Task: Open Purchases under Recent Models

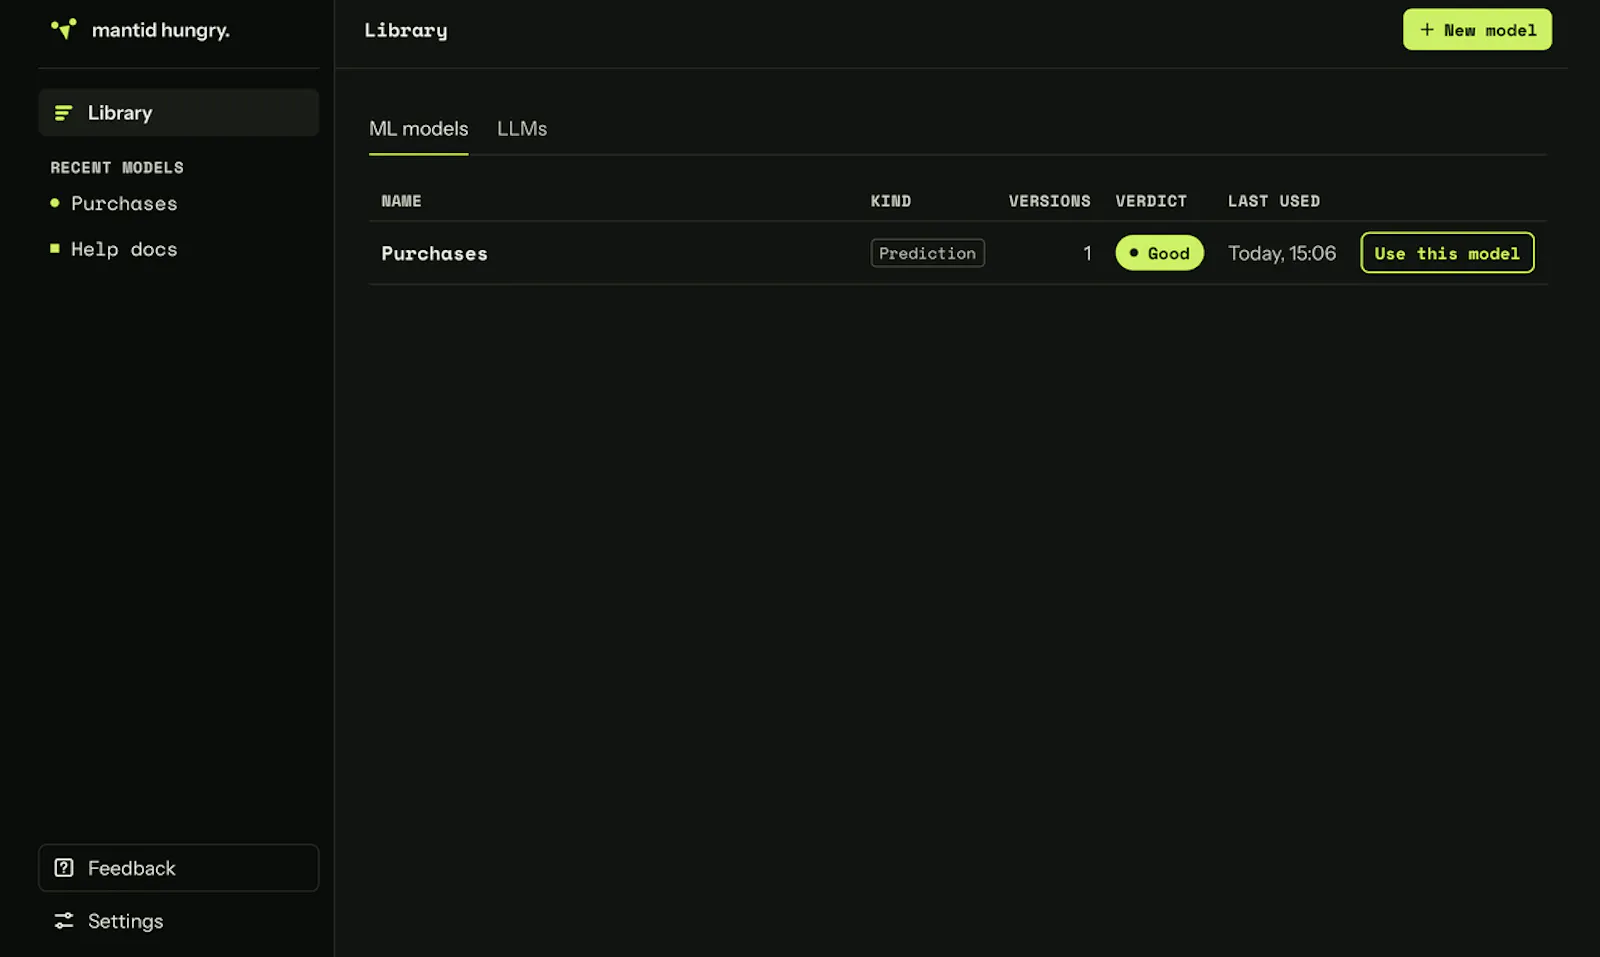Action: coord(124,203)
